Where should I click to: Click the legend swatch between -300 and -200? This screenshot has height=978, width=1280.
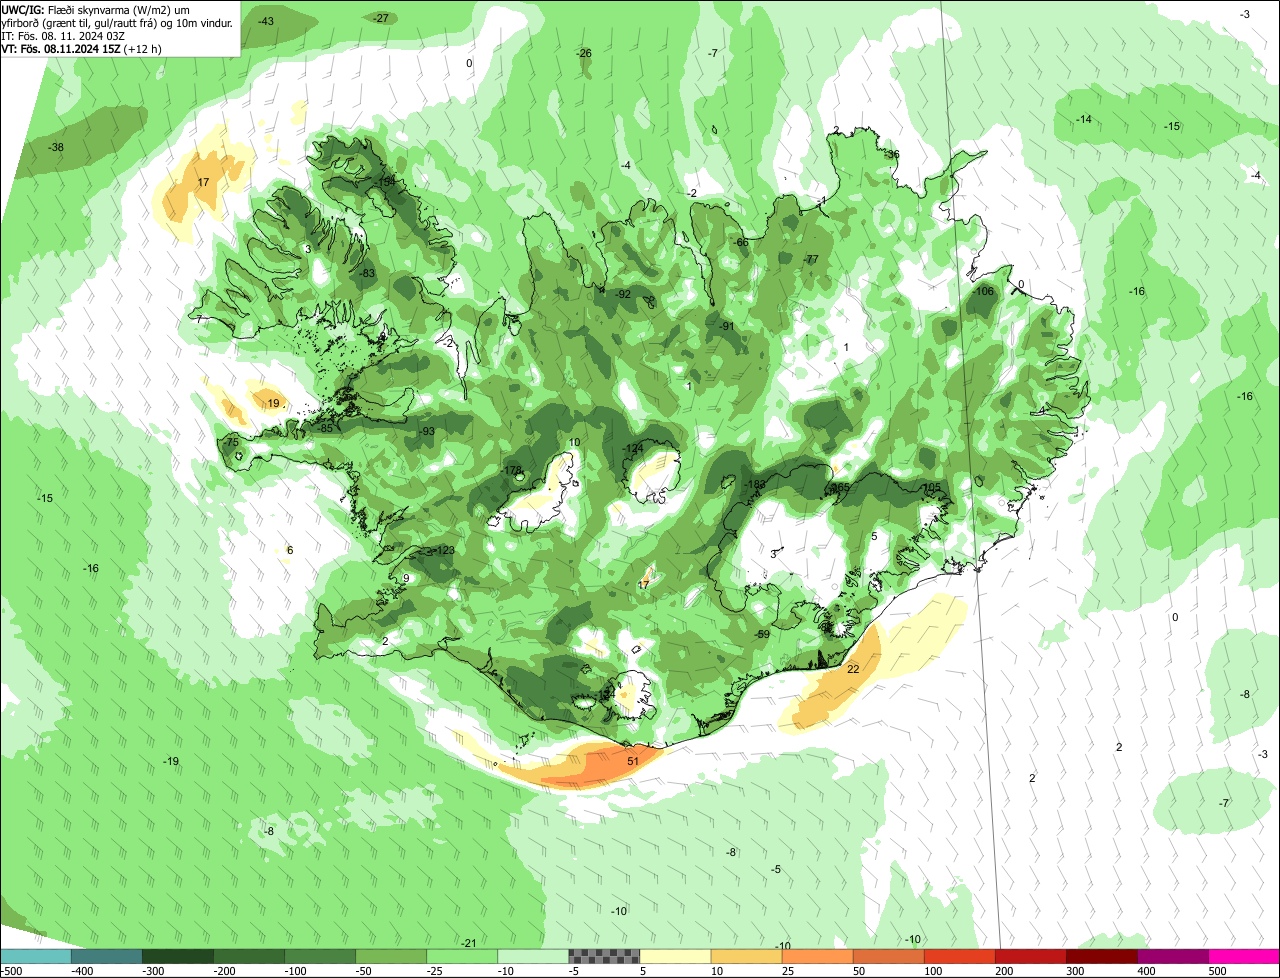[x=178, y=956]
